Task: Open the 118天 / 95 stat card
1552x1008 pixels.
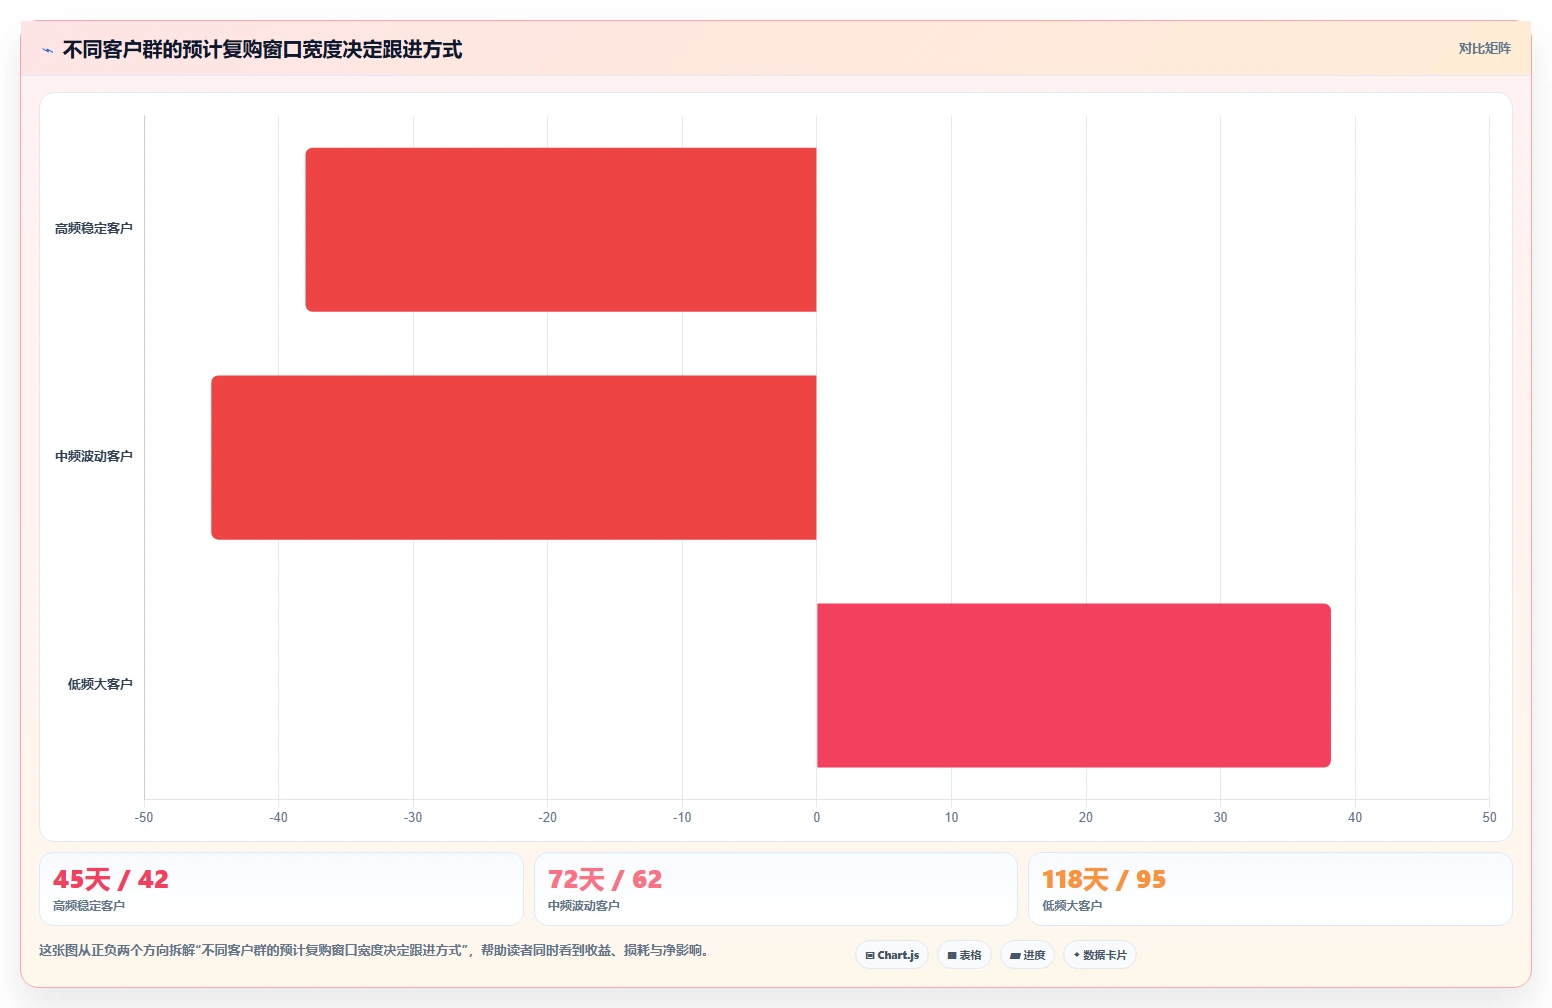Action: [x=1270, y=889]
